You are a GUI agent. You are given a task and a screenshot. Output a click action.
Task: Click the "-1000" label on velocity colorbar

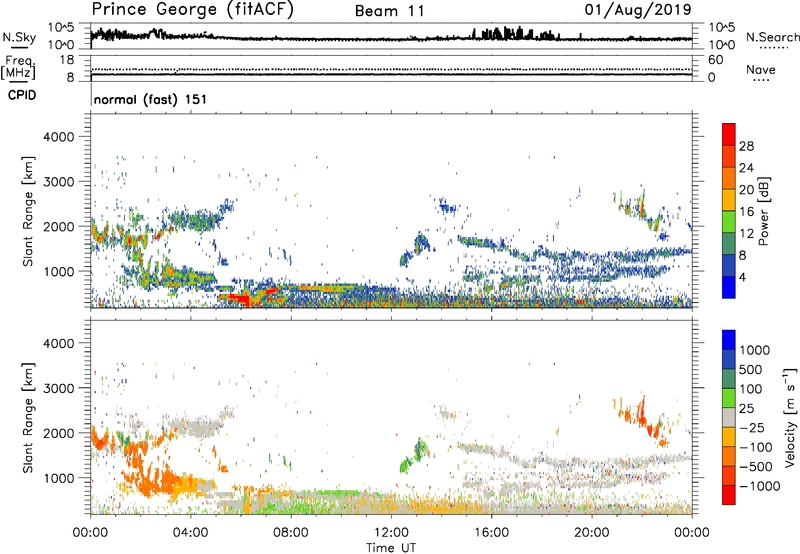coord(759,486)
